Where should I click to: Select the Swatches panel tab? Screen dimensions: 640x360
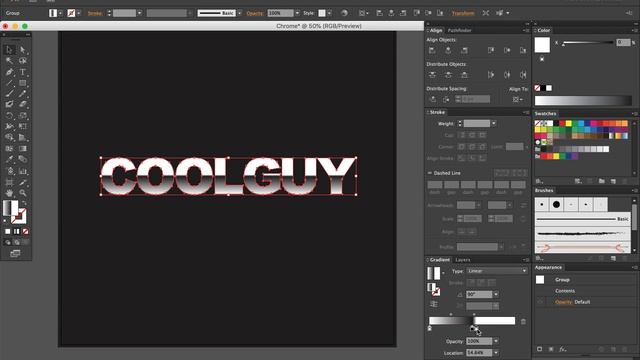click(546, 113)
